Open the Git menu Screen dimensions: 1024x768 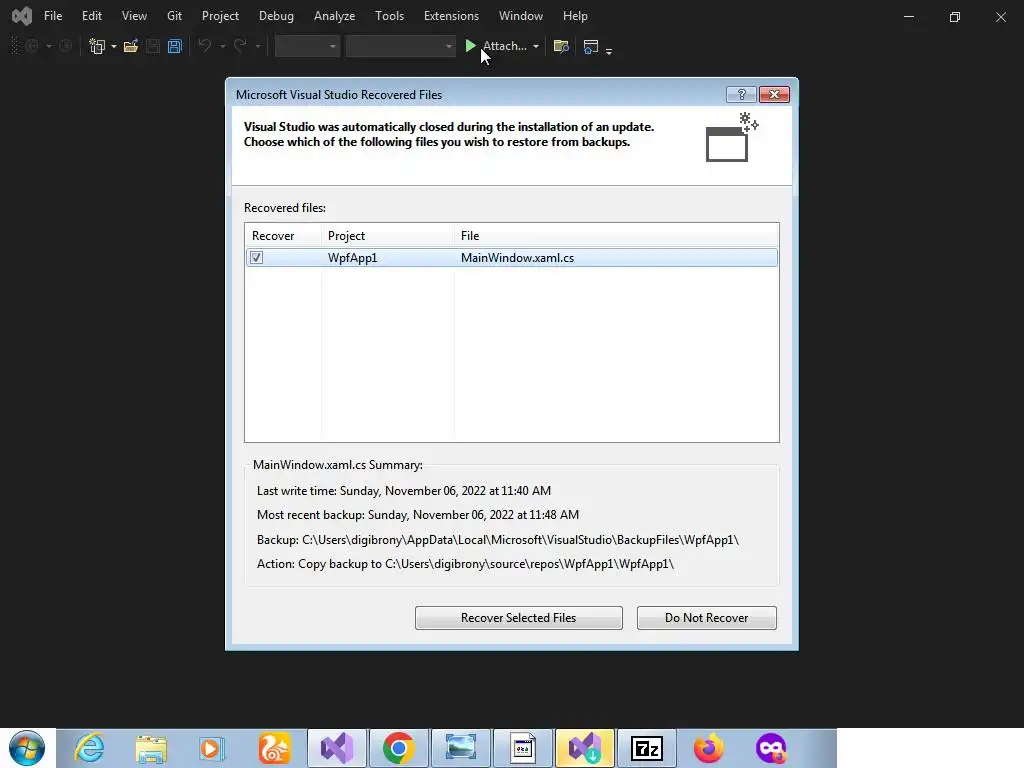[x=174, y=16]
